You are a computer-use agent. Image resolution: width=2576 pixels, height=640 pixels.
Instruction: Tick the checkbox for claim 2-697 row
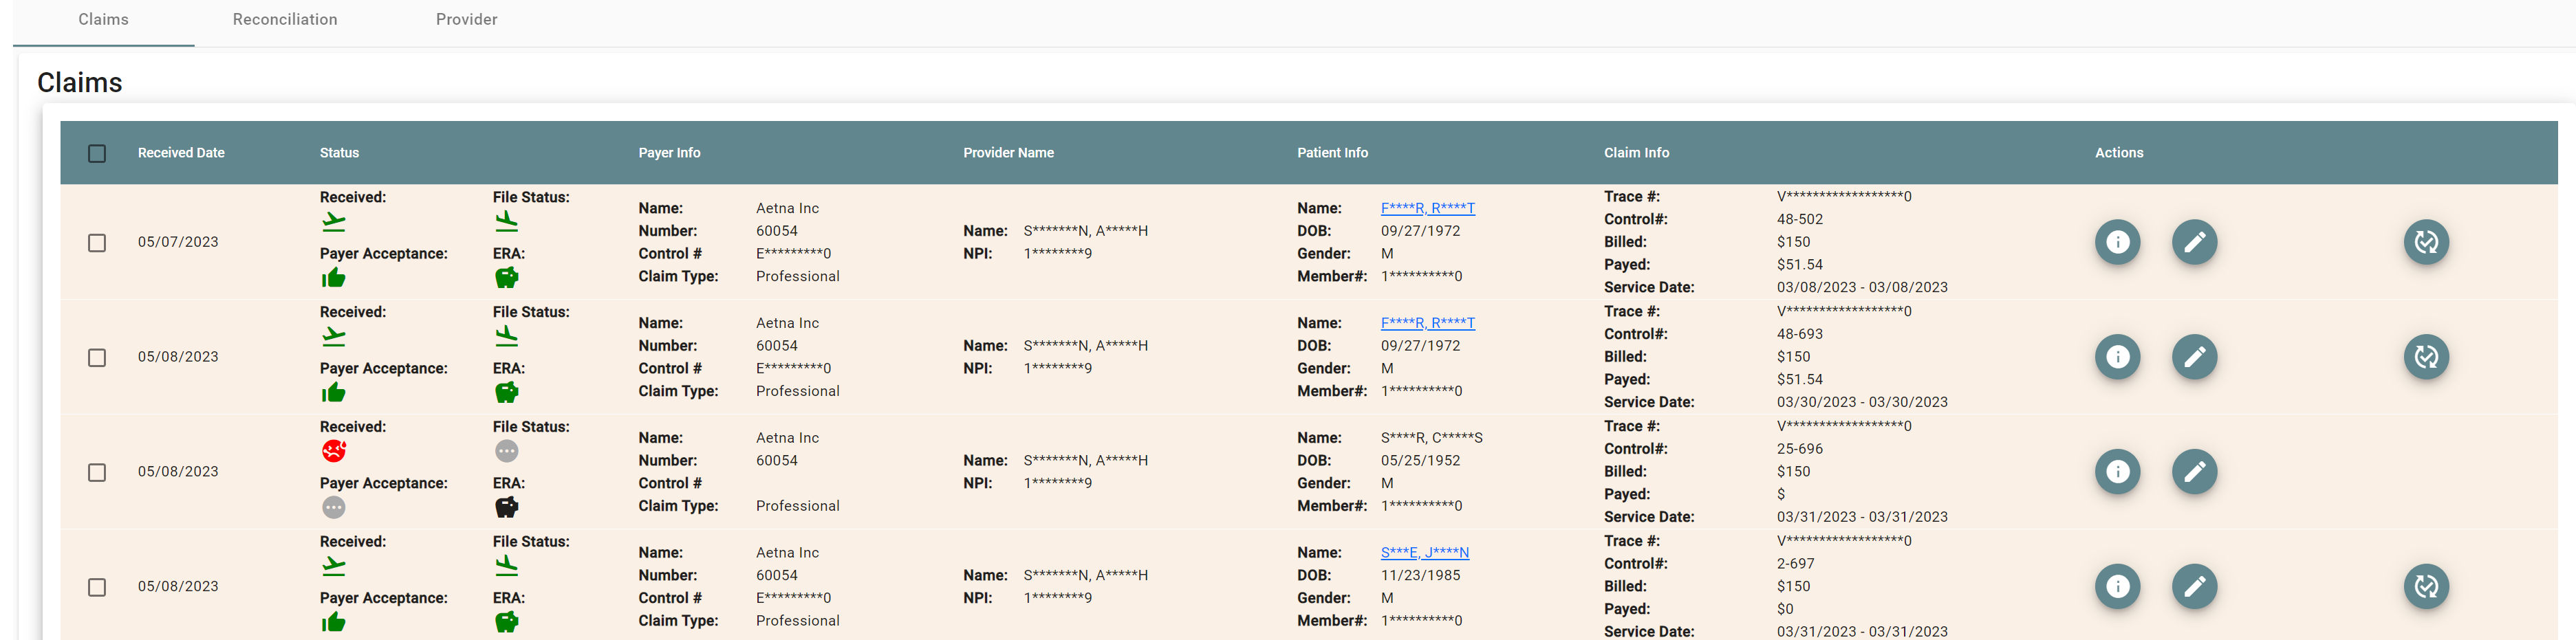97,587
